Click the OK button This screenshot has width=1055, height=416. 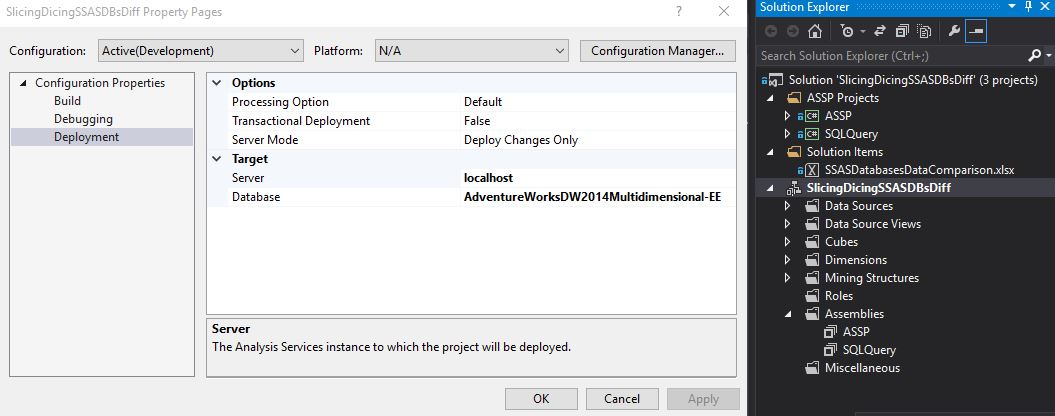click(541, 399)
